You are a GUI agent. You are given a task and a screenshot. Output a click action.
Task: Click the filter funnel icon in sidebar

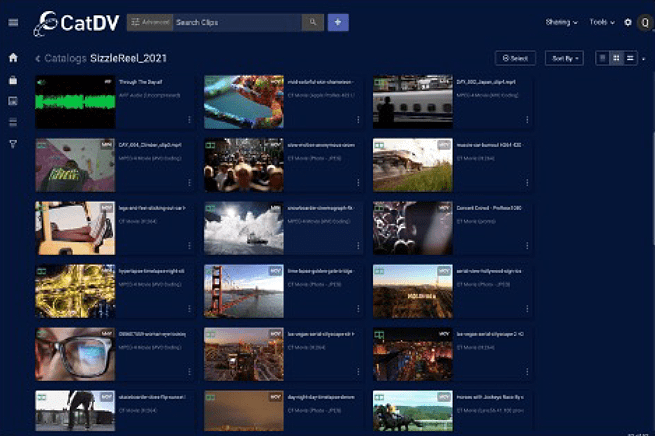[x=13, y=144]
